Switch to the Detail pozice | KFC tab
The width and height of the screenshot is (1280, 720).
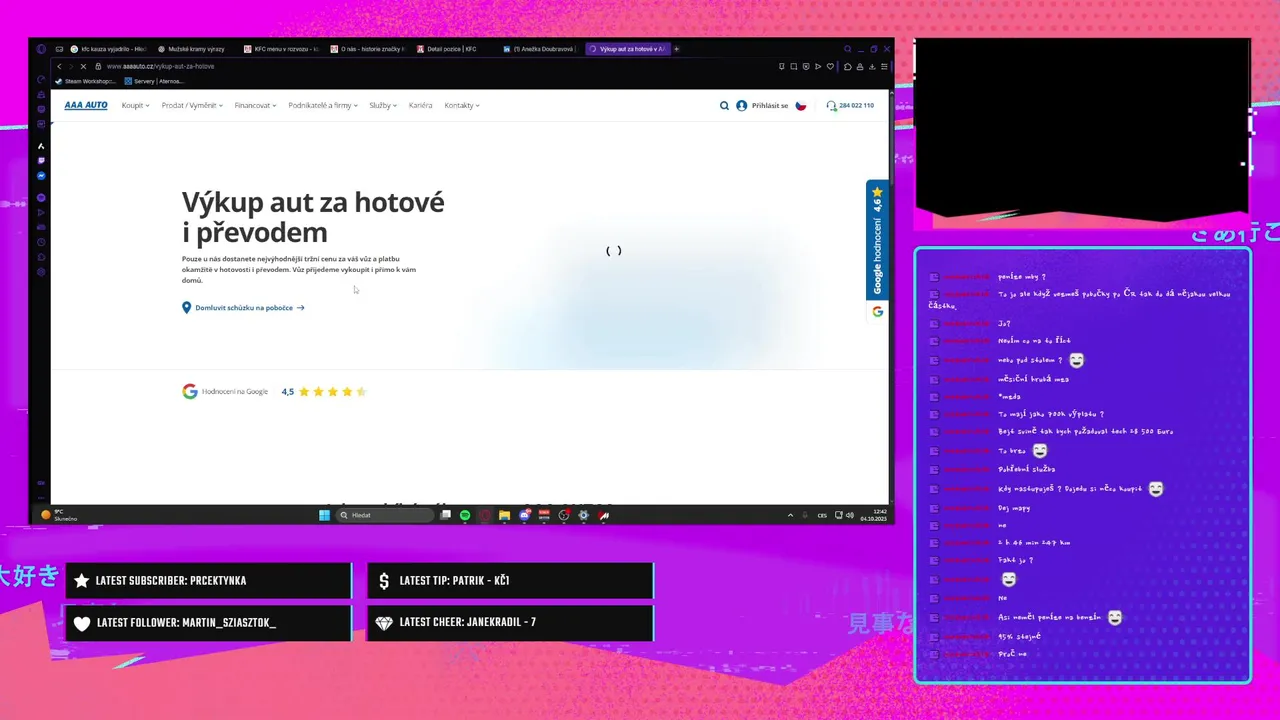452,49
